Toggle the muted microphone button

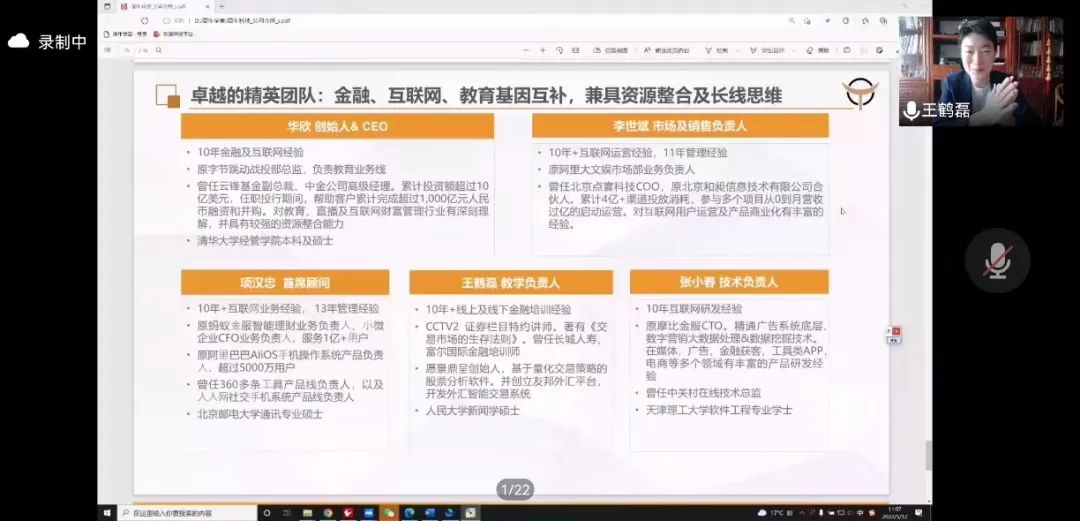coord(997,260)
